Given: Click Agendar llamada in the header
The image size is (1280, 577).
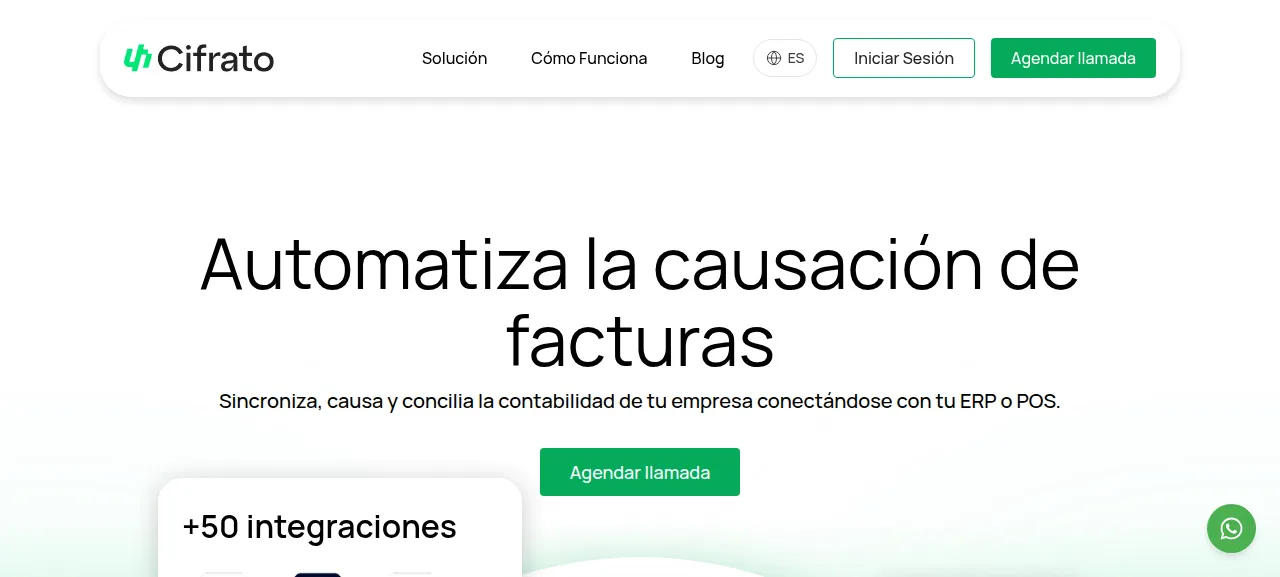Looking at the screenshot, I should click(1073, 58).
